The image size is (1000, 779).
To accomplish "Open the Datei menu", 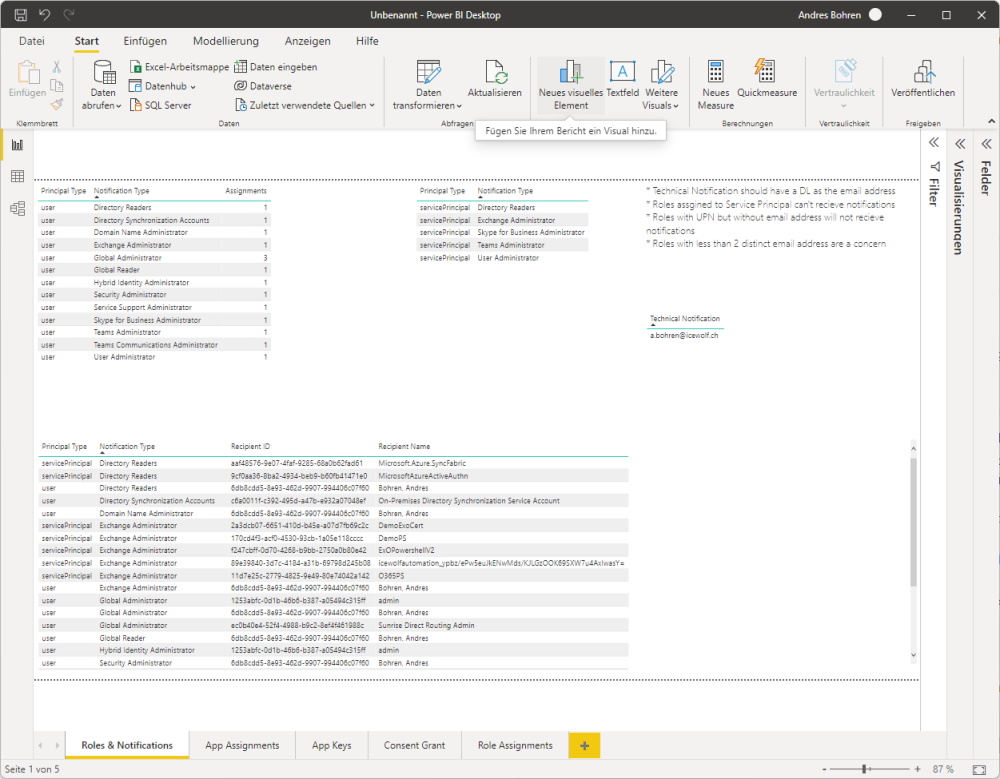I will [x=32, y=41].
